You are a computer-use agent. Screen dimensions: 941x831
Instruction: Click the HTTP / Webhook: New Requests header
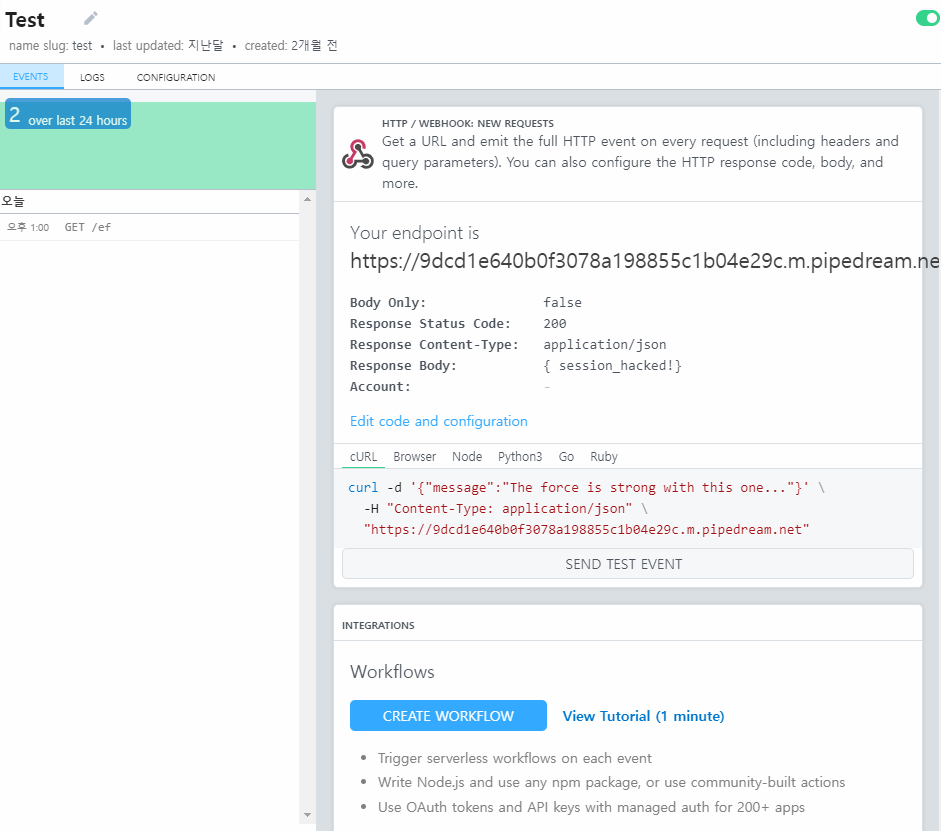pyautogui.click(x=468, y=124)
